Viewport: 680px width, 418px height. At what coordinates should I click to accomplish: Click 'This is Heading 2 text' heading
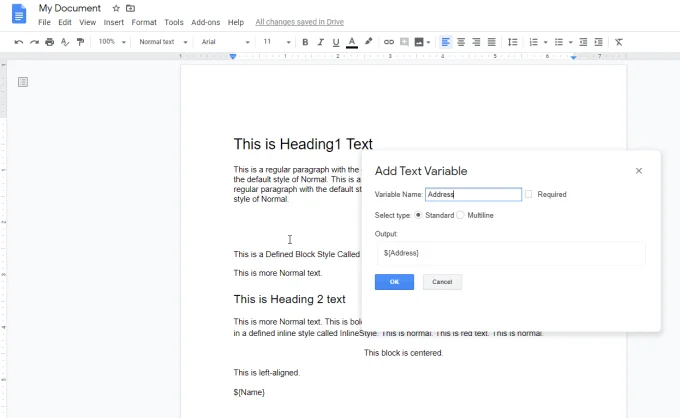coord(289,299)
